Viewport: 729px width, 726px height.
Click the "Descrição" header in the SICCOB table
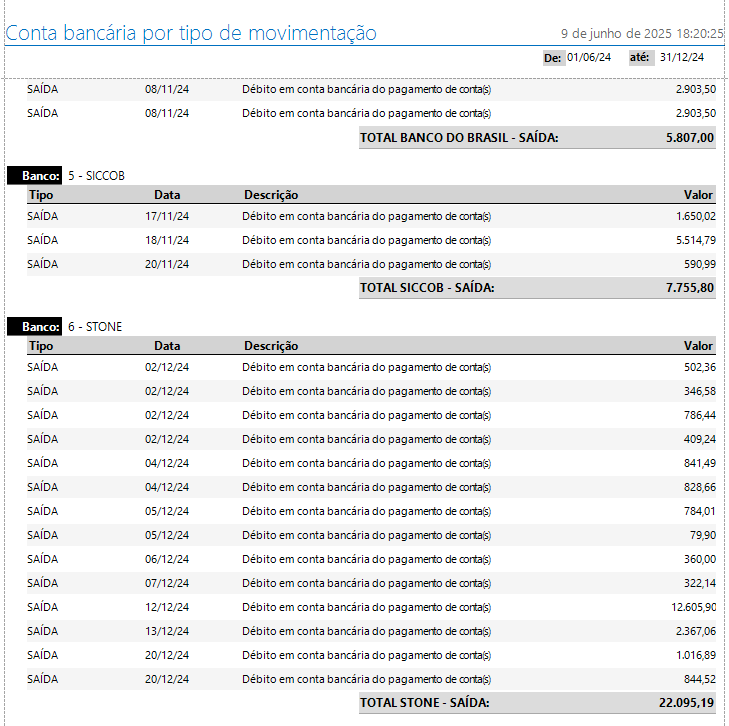coord(271,195)
